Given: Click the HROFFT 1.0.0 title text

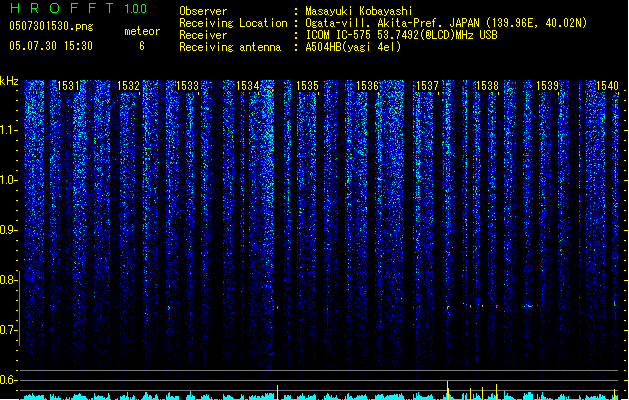Looking at the screenshot, I should [x=79, y=8].
